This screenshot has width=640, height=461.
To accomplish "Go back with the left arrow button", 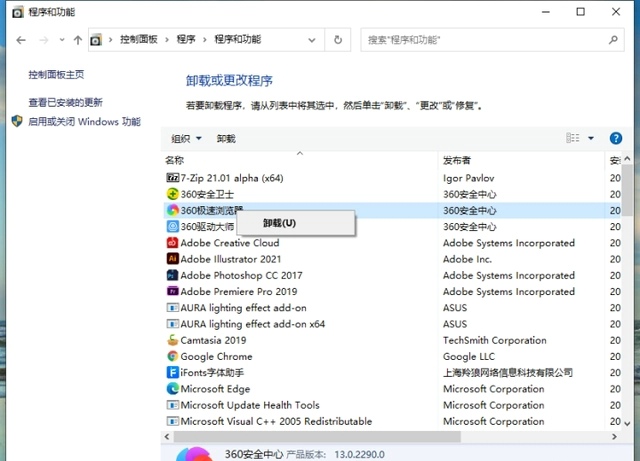I will 21,40.
